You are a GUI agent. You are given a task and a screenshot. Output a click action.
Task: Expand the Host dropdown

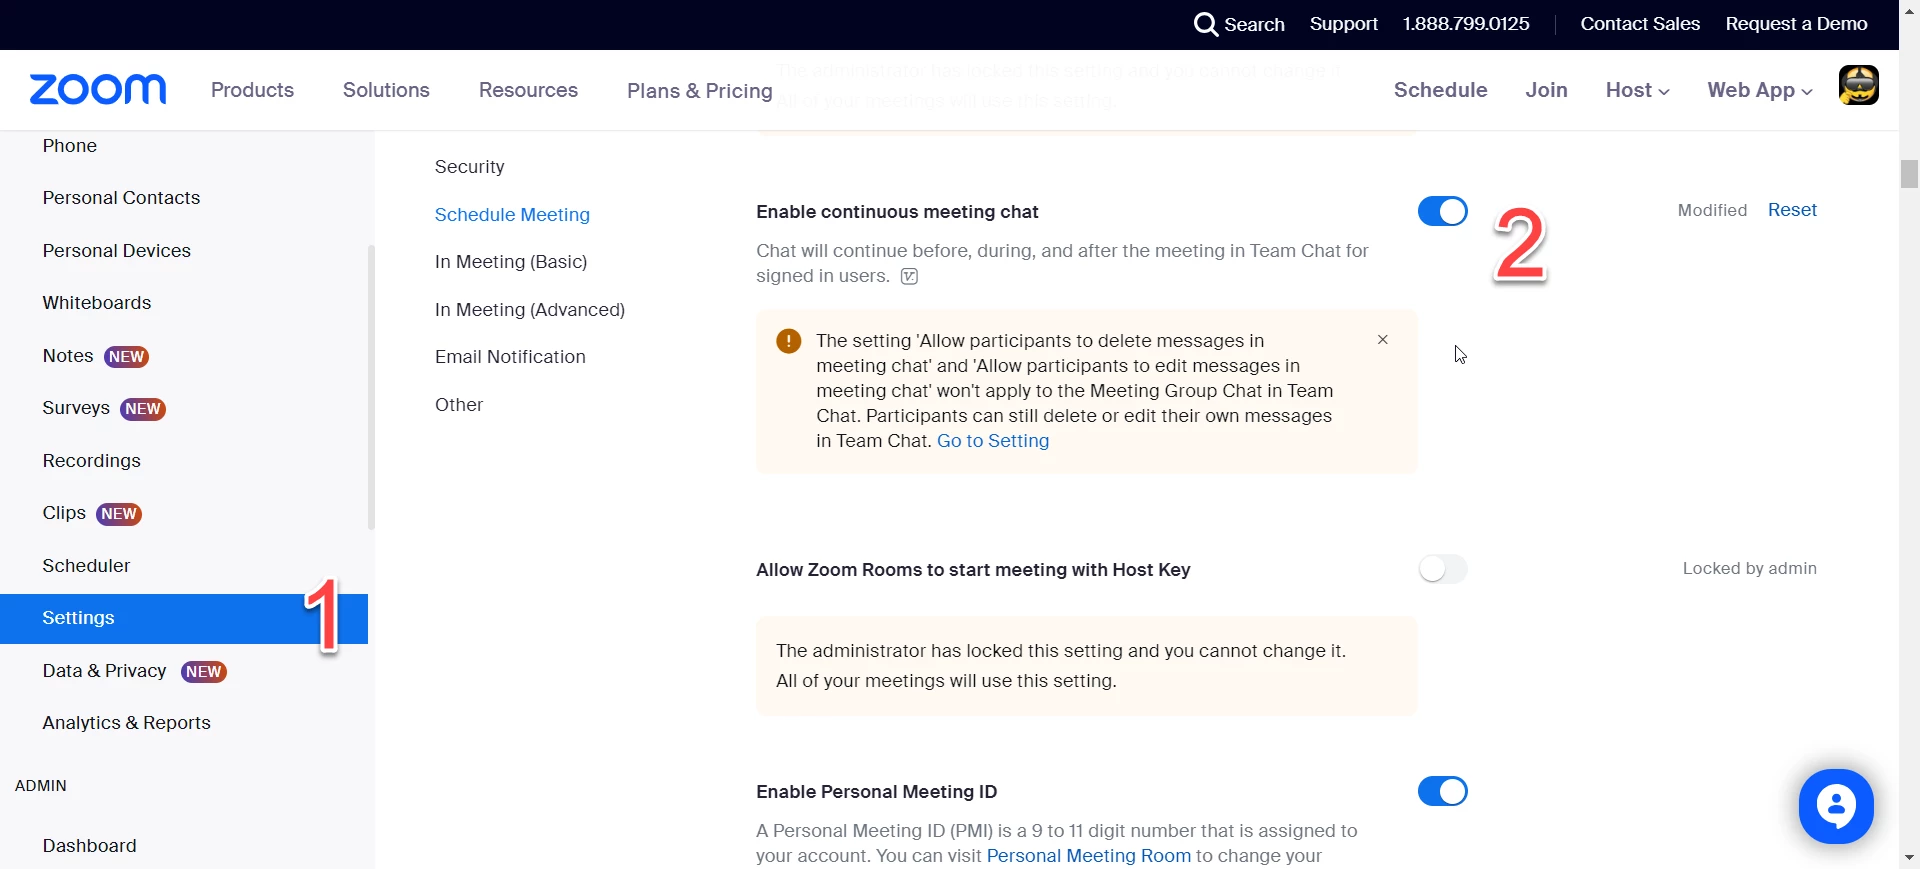1637,90
